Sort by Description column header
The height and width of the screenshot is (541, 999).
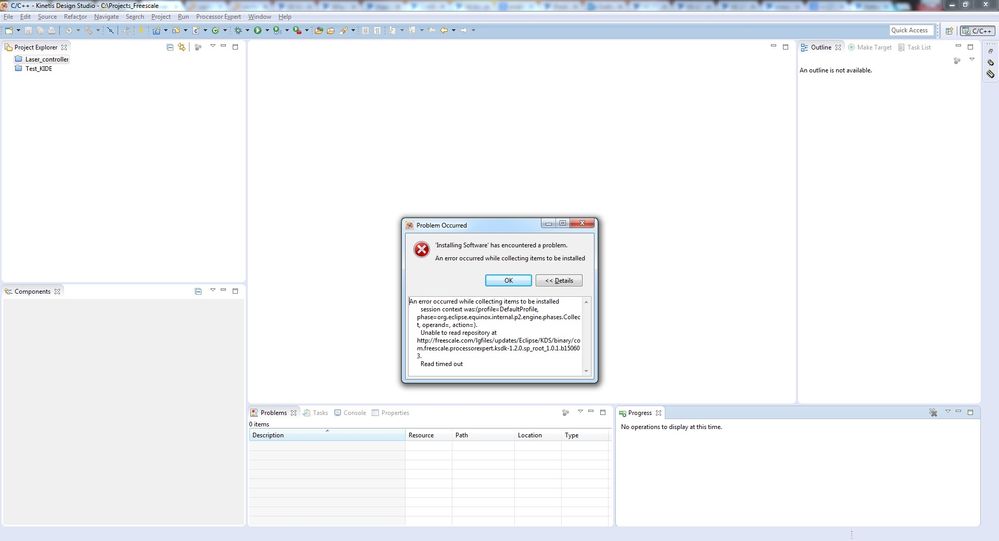327,435
